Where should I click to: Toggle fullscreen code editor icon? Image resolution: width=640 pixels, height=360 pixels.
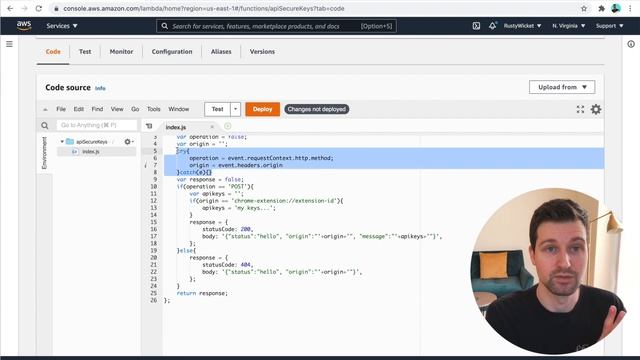pos(580,109)
